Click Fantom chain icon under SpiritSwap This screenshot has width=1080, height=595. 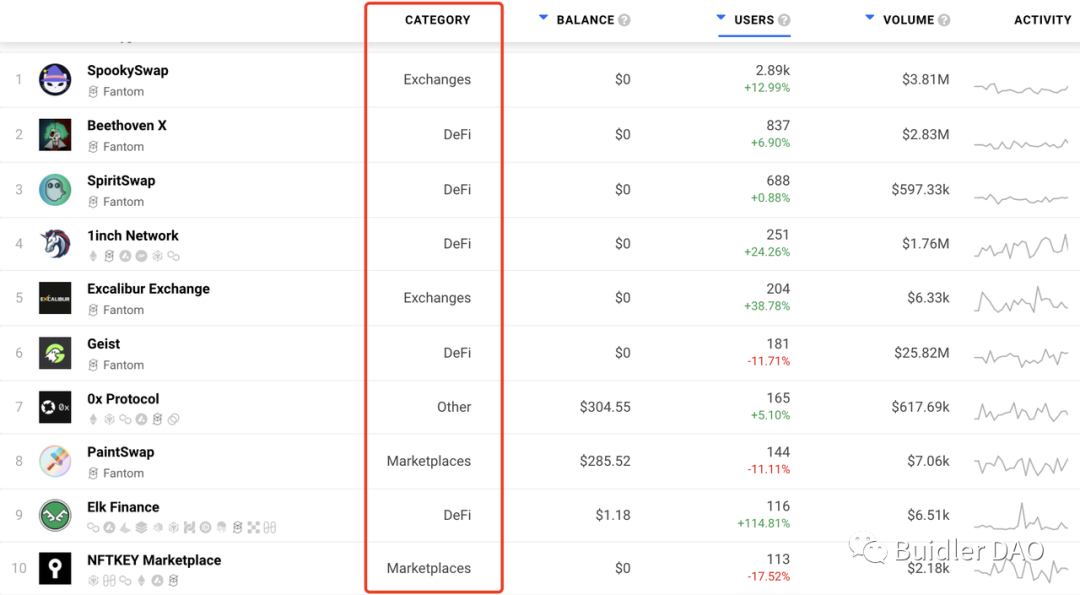[93, 202]
